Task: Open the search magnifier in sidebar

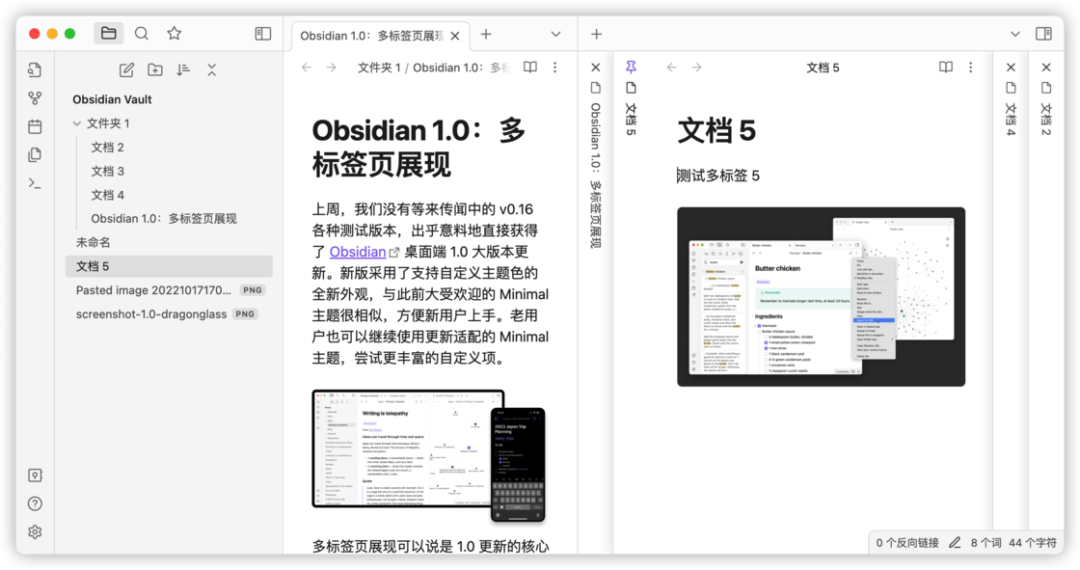Action: pyautogui.click(x=141, y=33)
